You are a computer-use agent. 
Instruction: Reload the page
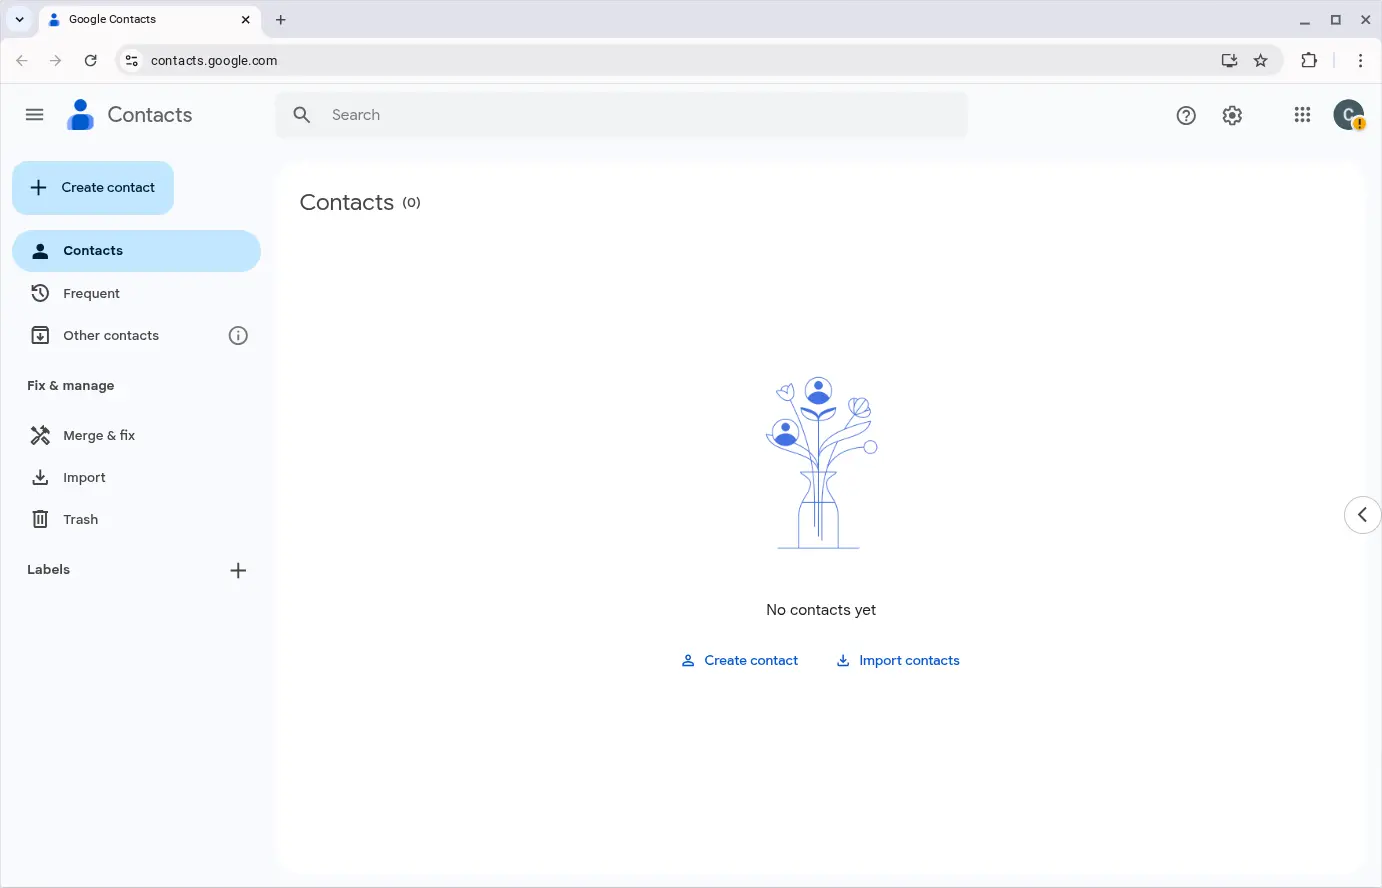click(90, 60)
